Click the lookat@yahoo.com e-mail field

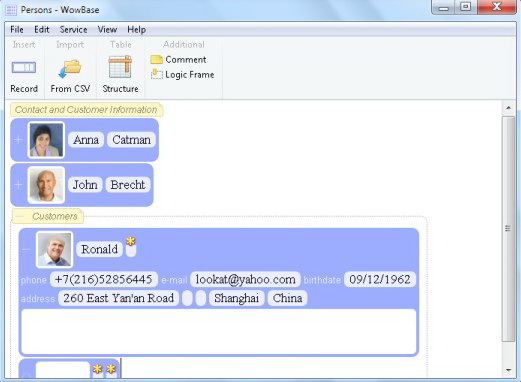(x=245, y=279)
